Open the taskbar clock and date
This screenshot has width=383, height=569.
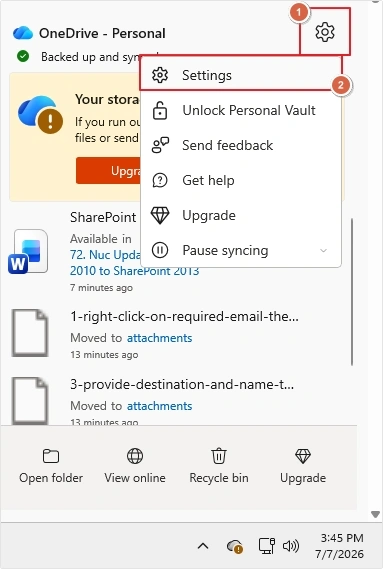[x=339, y=546]
